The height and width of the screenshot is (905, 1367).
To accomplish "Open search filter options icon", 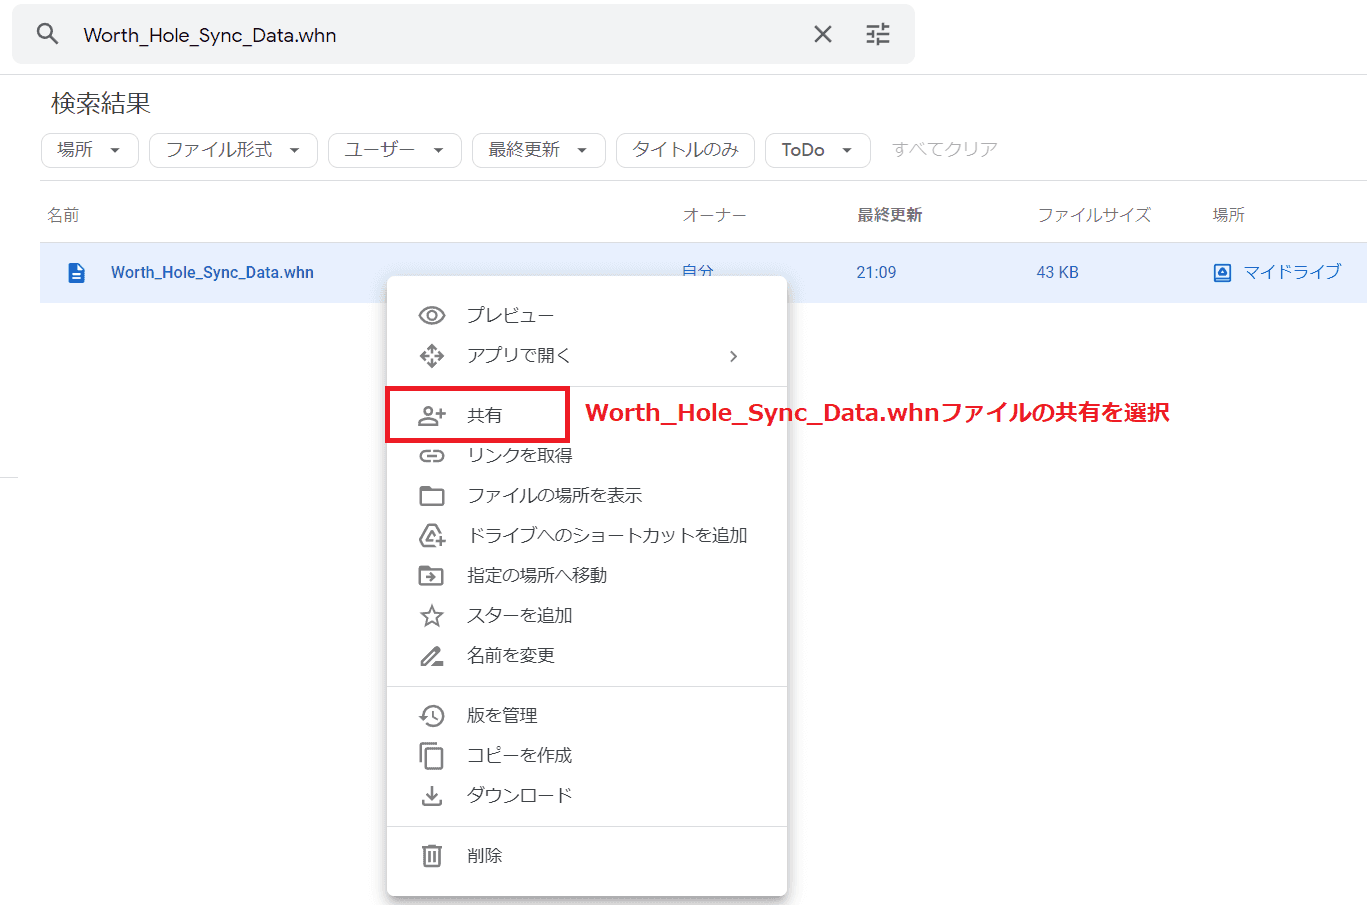I will tap(877, 35).
